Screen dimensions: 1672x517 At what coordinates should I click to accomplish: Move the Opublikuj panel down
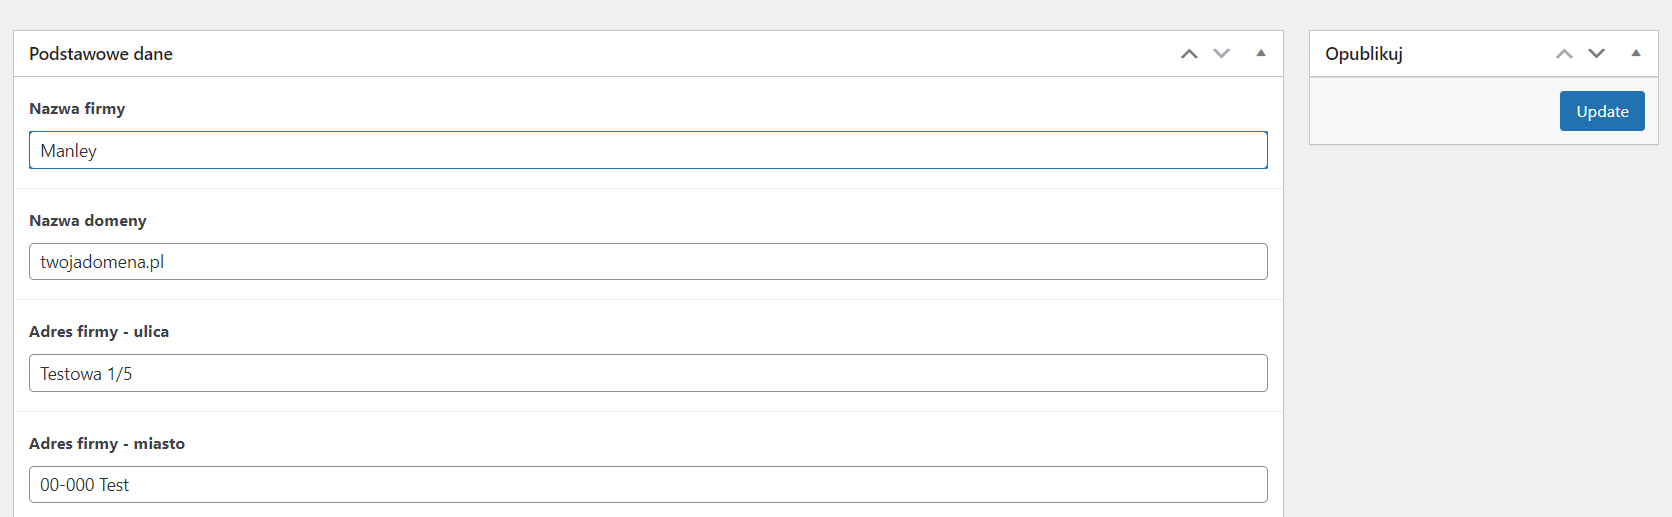(1596, 54)
